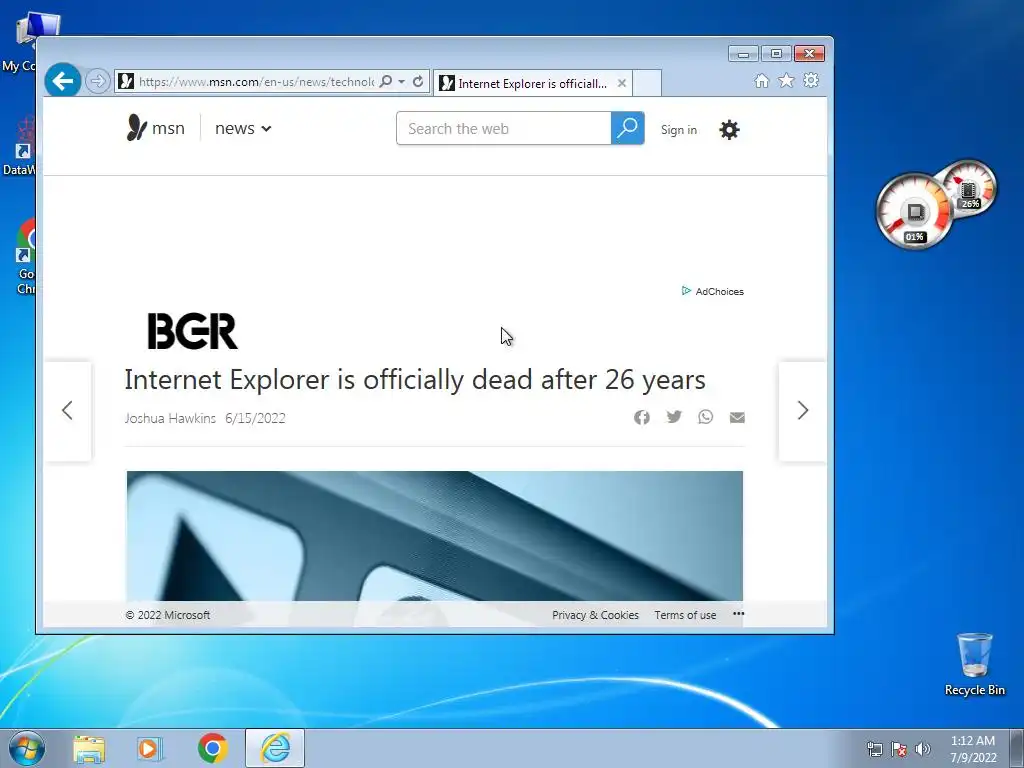Viewport: 1024px width, 768px height.
Task: Share the article by email icon
Action: [x=737, y=417]
